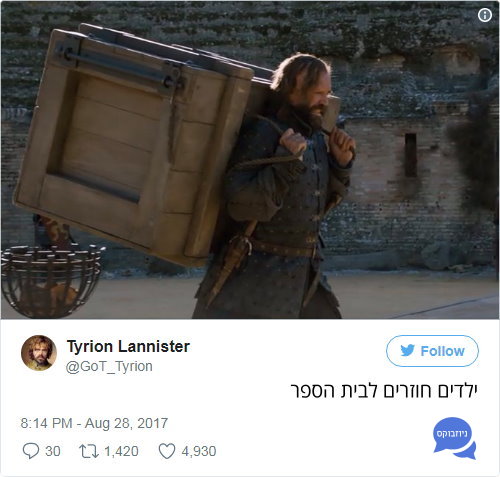Screen dimensions: 500x477
Task: Click the Twitter bird inside the Follow button
Action: 407,351
